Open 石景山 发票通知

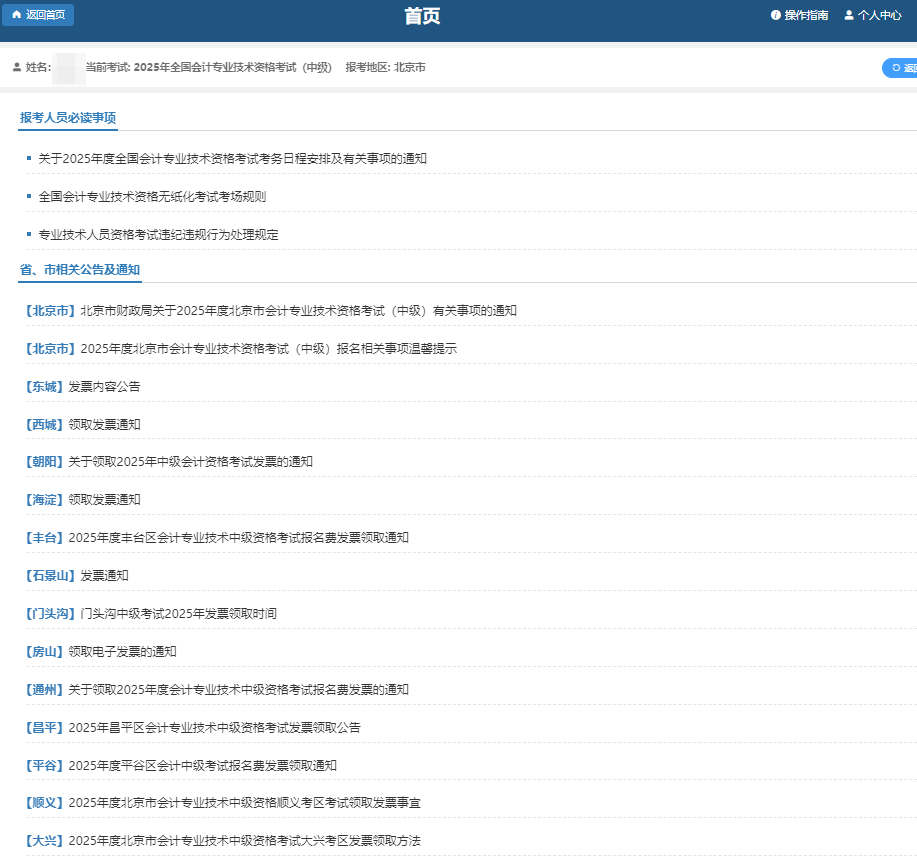pyautogui.click(x=104, y=575)
